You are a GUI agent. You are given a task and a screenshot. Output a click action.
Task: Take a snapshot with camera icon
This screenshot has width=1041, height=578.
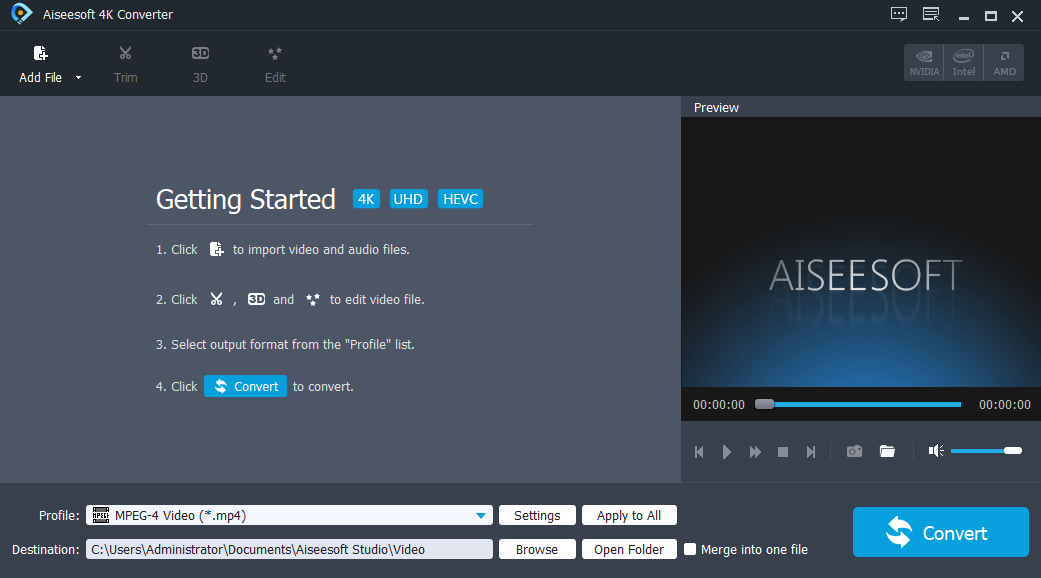coord(854,451)
